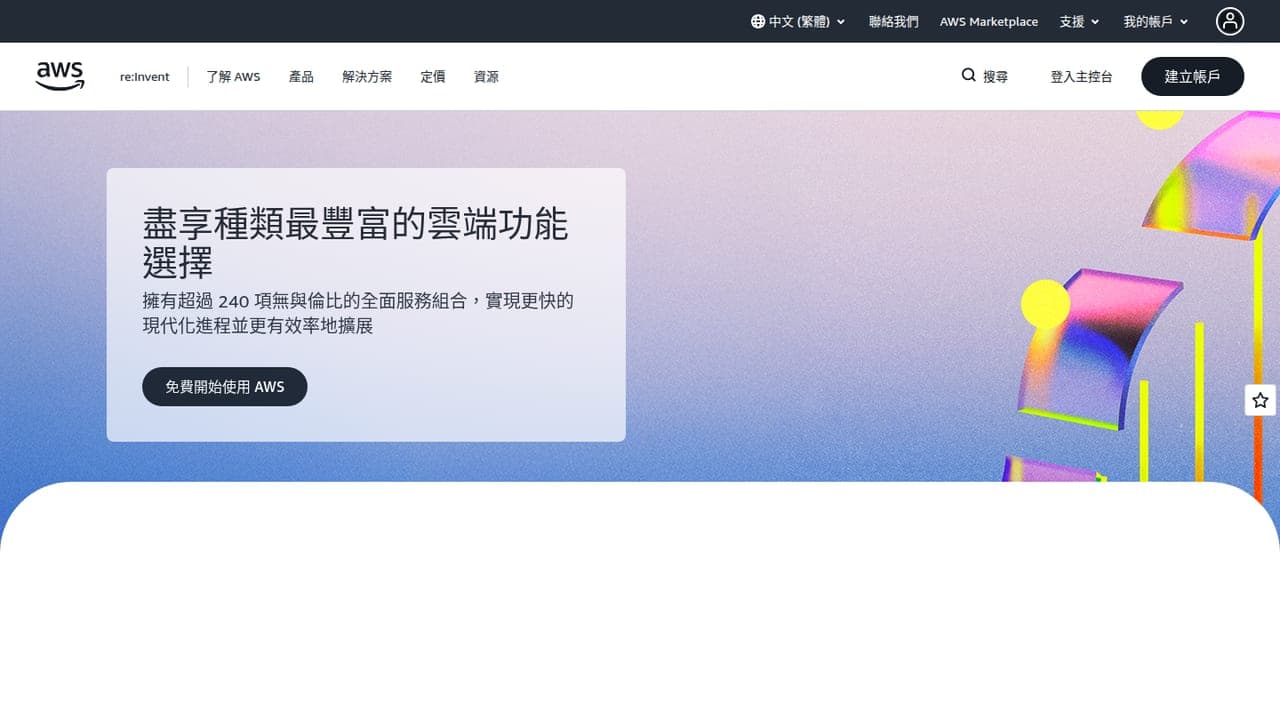Screen dimensions: 1280x720
Task: Click the headline 盡享種類最豐富的雲端功能選擇
Action: [x=356, y=243]
